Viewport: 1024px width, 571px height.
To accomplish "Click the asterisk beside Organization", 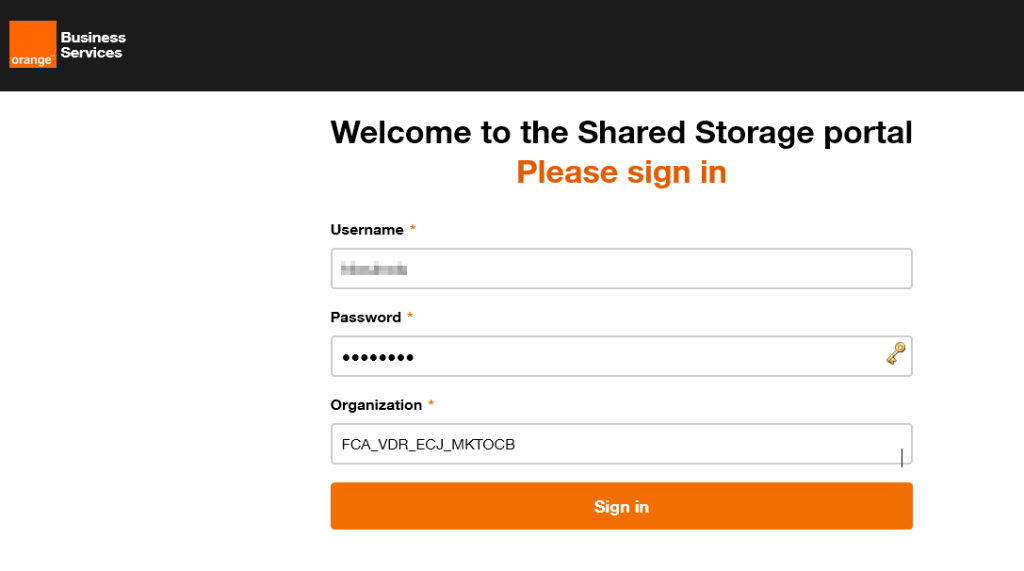I will [x=431, y=403].
